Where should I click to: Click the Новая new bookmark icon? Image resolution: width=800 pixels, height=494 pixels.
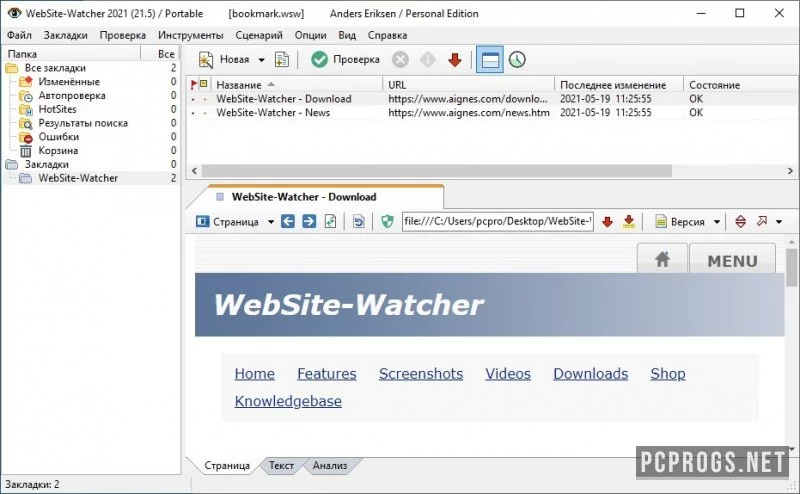pyautogui.click(x=206, y=60)
